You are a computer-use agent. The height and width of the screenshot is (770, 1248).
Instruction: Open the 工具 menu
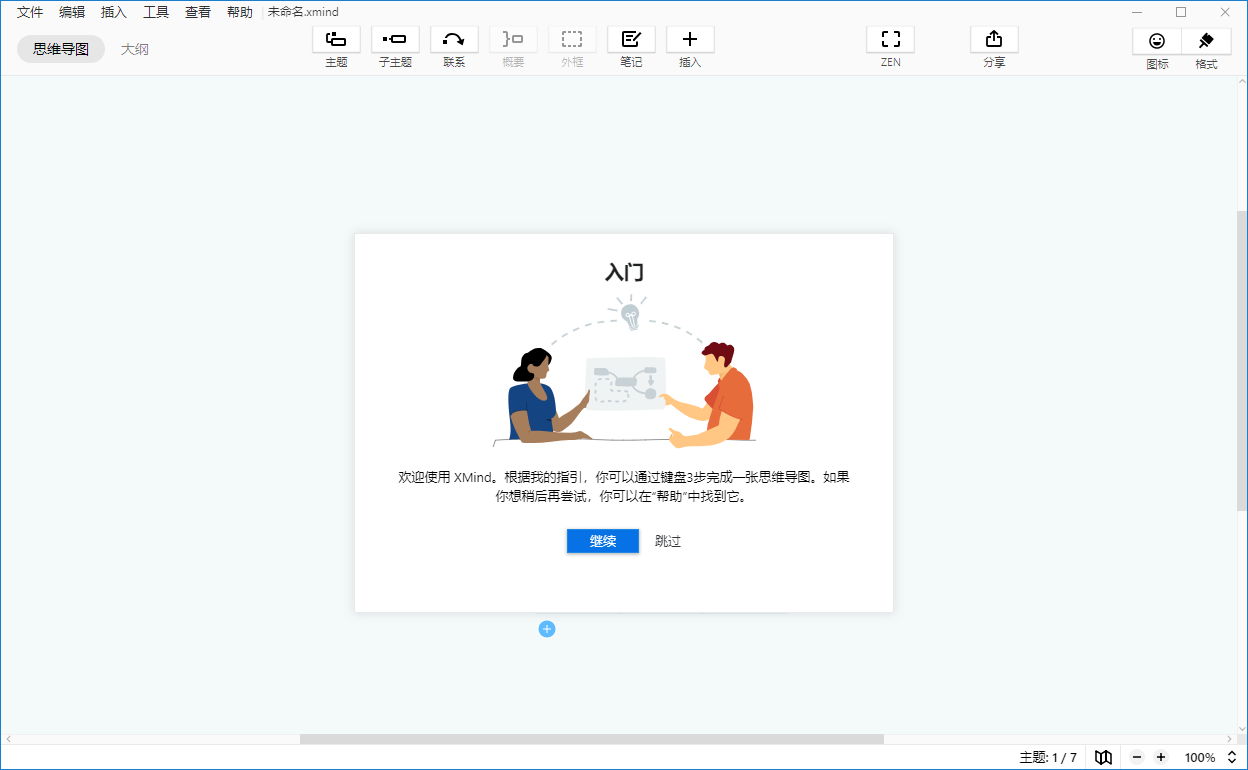click(156, 12)
